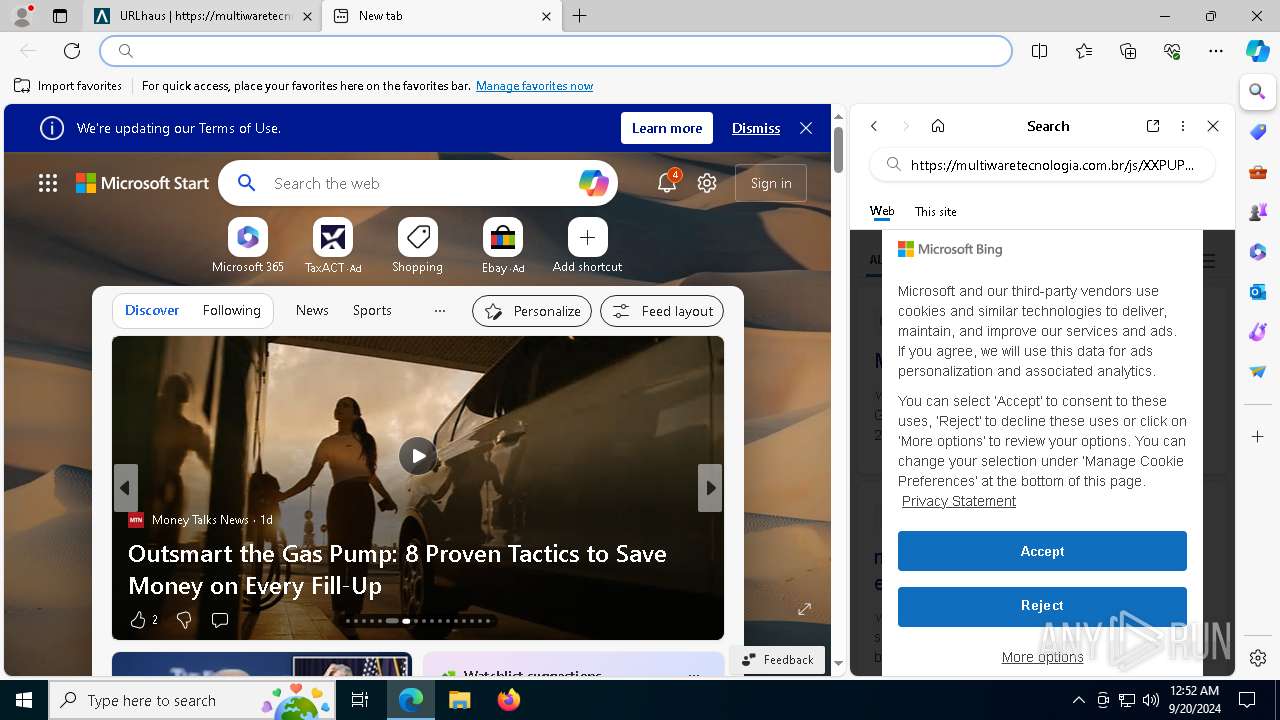Expand the featured article fullscreen
The image size is (1280, 720).
tap(804, 609)
